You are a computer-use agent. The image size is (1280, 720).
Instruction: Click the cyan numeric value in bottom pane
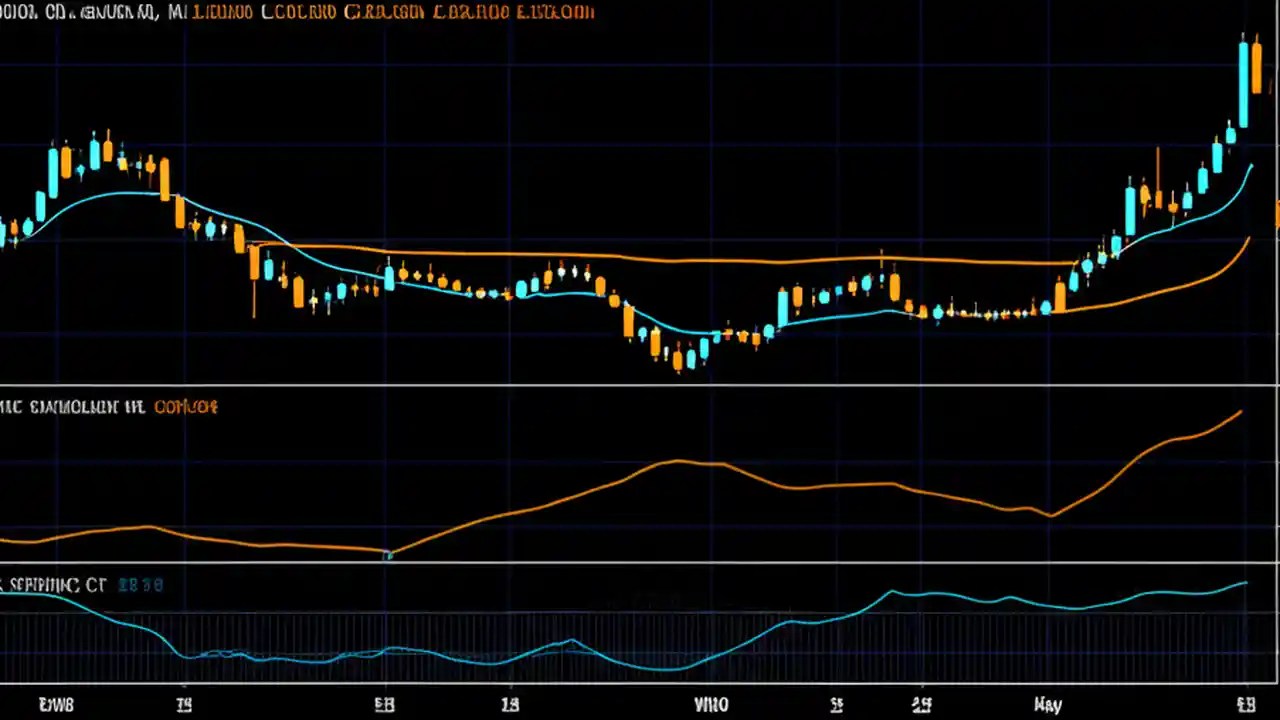tap(140, 585)
